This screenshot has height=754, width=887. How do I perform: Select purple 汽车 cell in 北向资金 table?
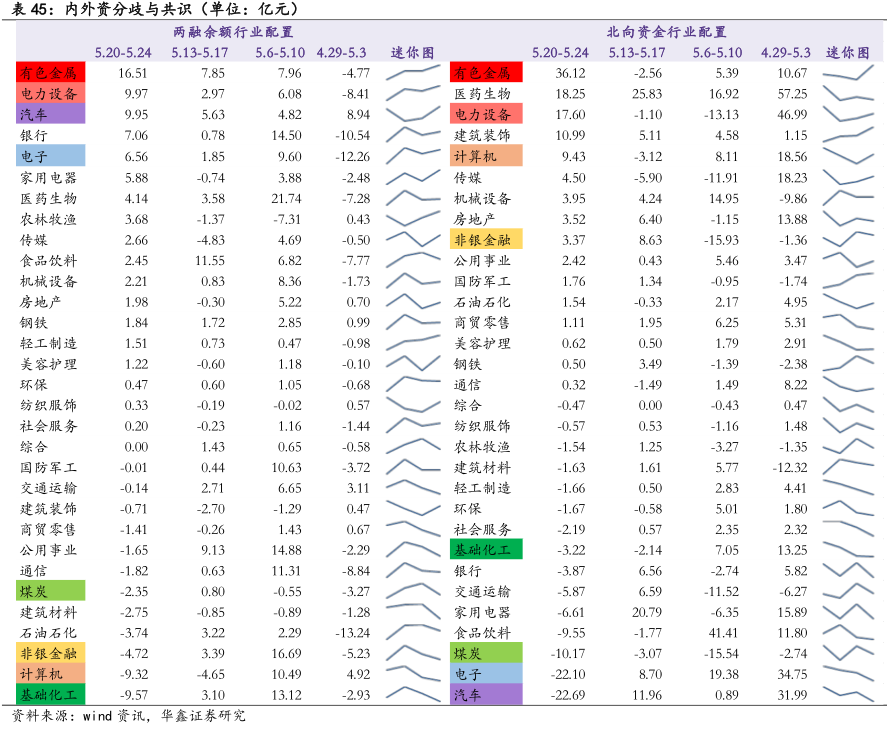point(486,694)
